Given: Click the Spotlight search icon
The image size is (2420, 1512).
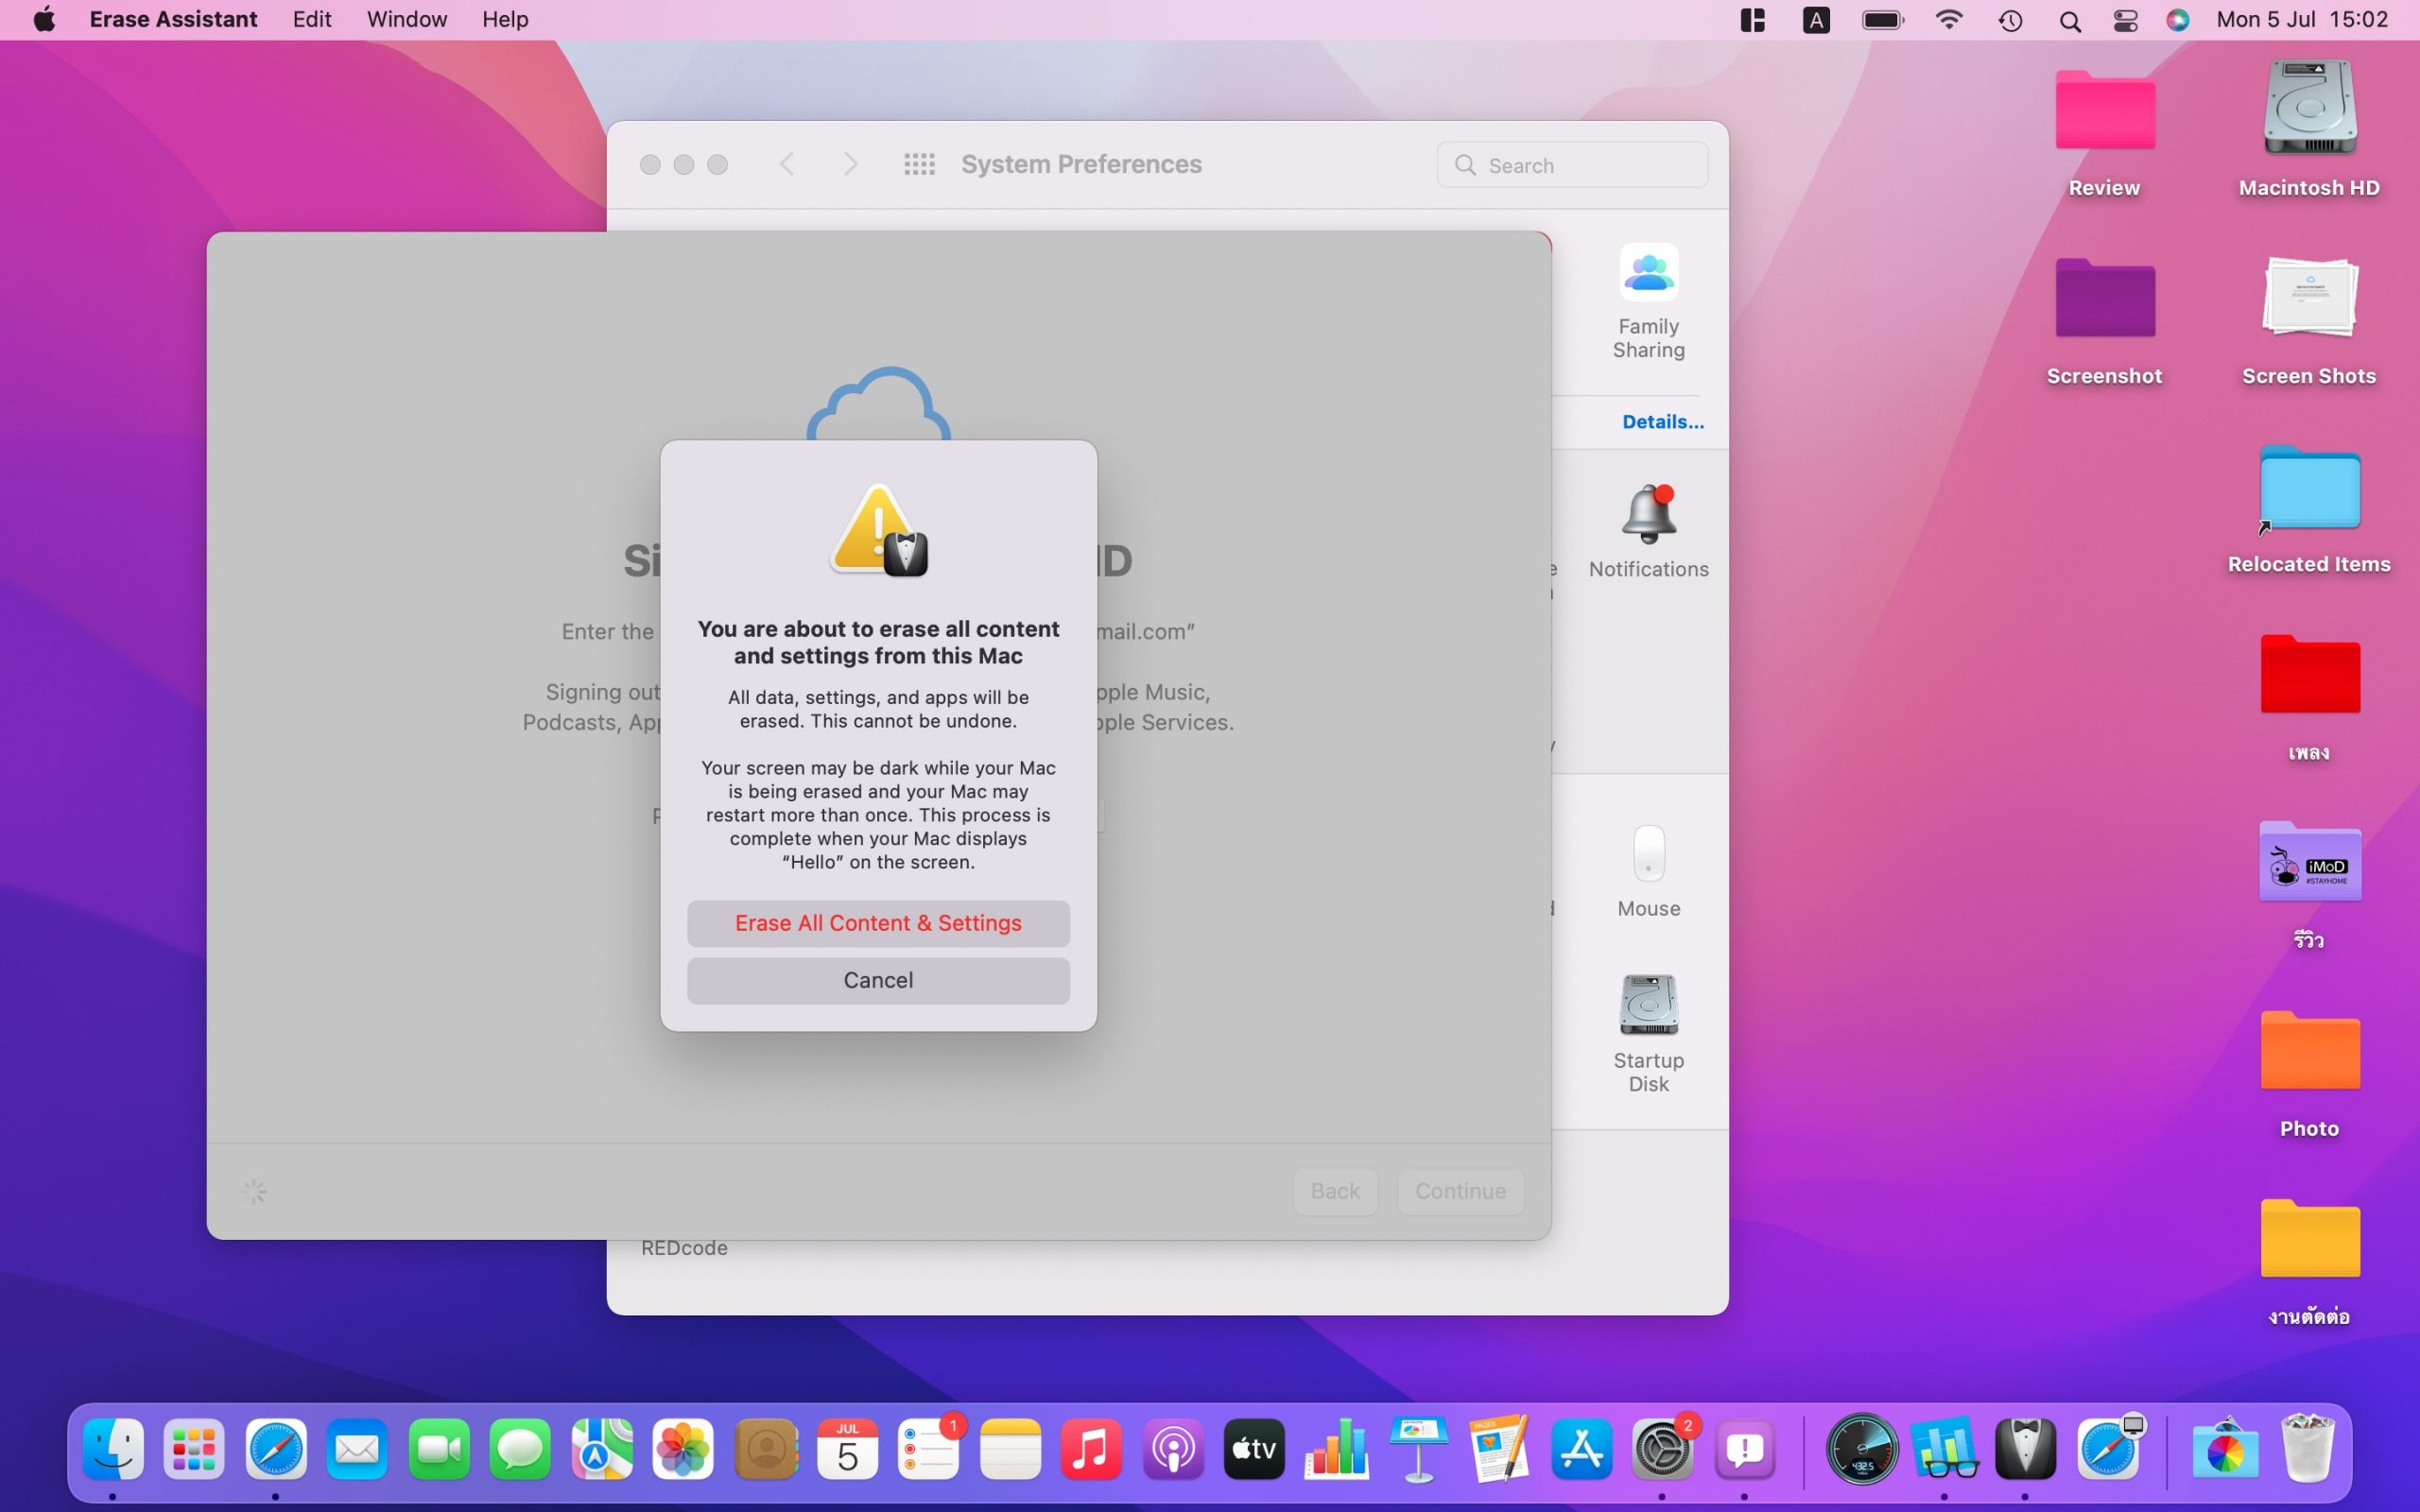Looking at the screenshot, I should click(2070, 20).
